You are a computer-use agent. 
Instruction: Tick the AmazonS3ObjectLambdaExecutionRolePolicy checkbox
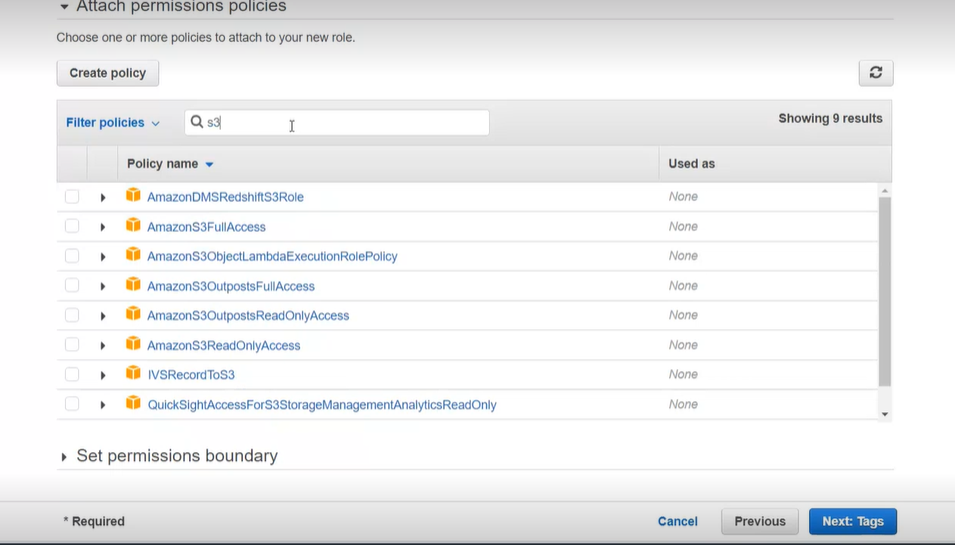coord(72,256)
